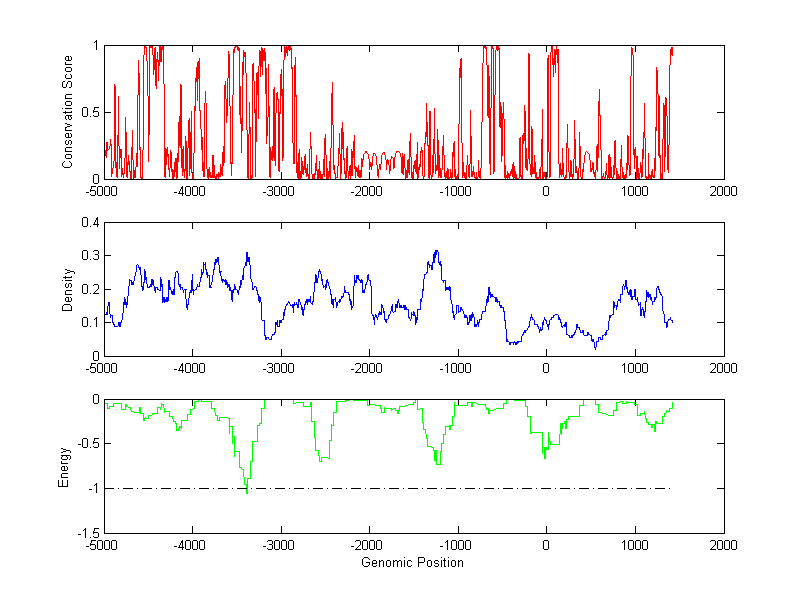Click the Energy y-axis label
Viewport: 800px width, 599px height.
(64, 466)
